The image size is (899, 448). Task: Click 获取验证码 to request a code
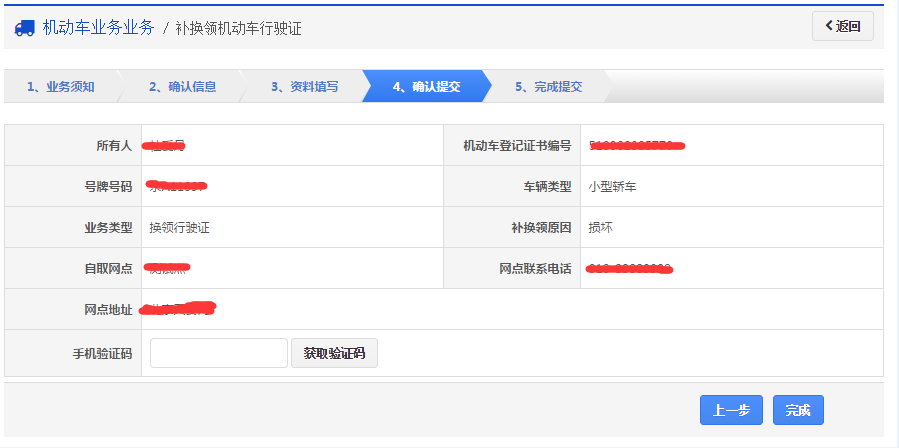(334, 353)
